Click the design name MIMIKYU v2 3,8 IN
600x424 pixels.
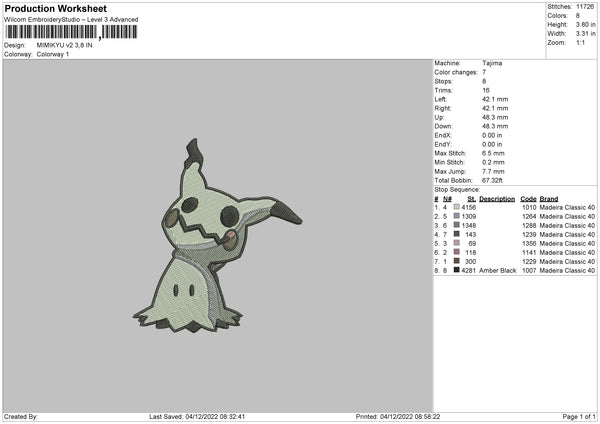[64, 45]
